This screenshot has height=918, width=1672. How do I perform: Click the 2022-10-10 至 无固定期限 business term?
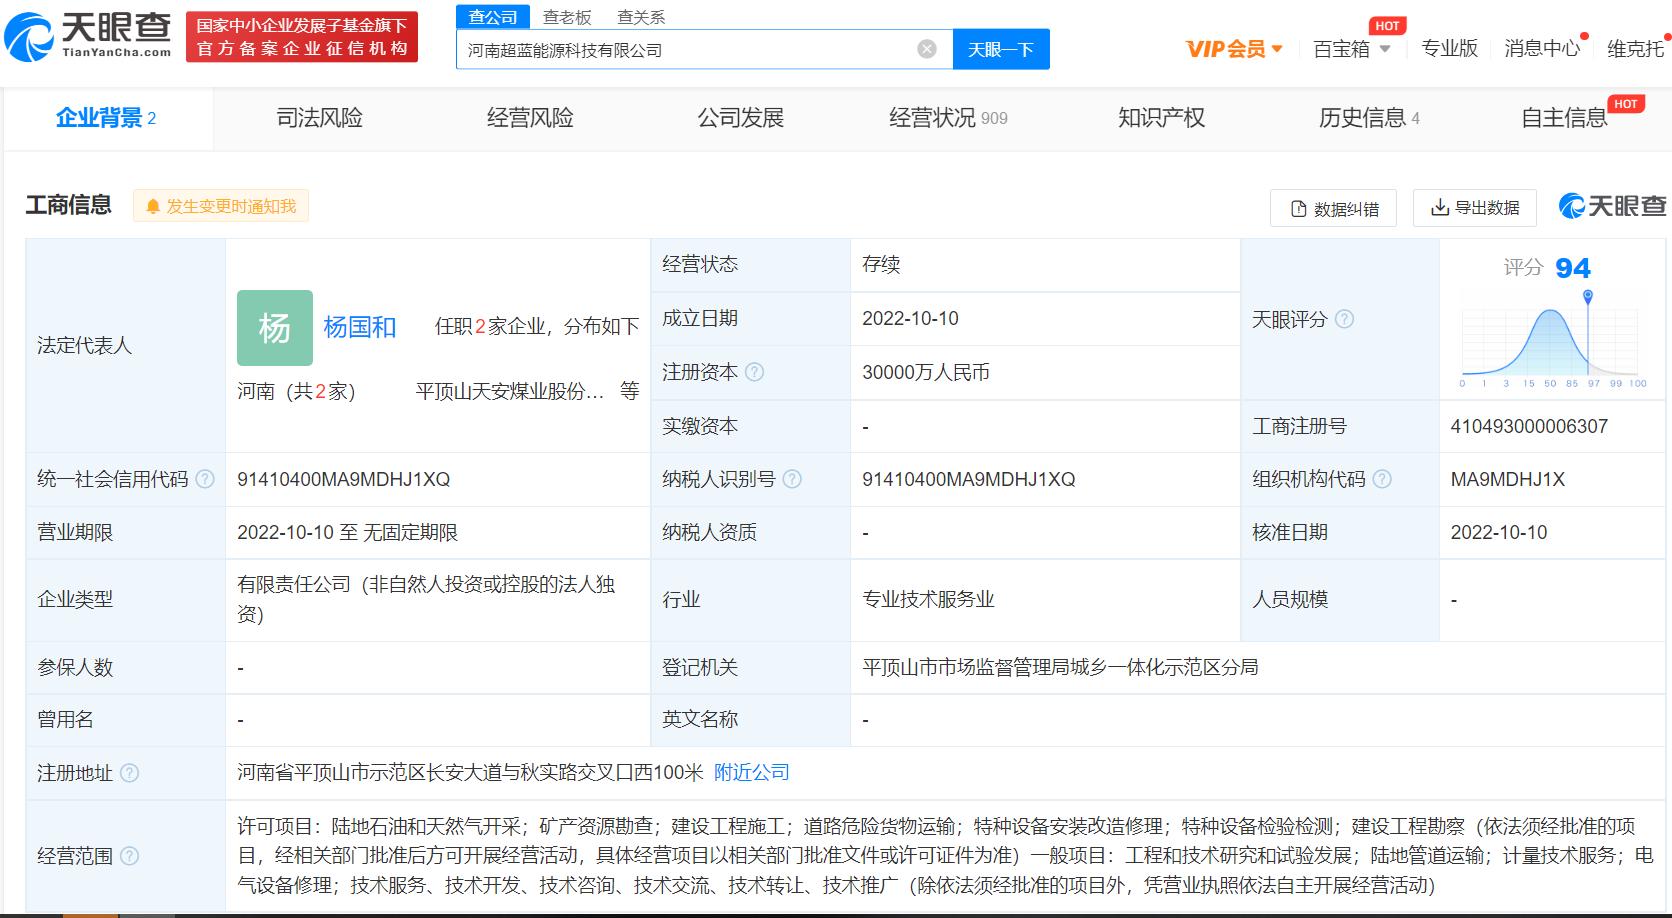click(x=347, y=532)
